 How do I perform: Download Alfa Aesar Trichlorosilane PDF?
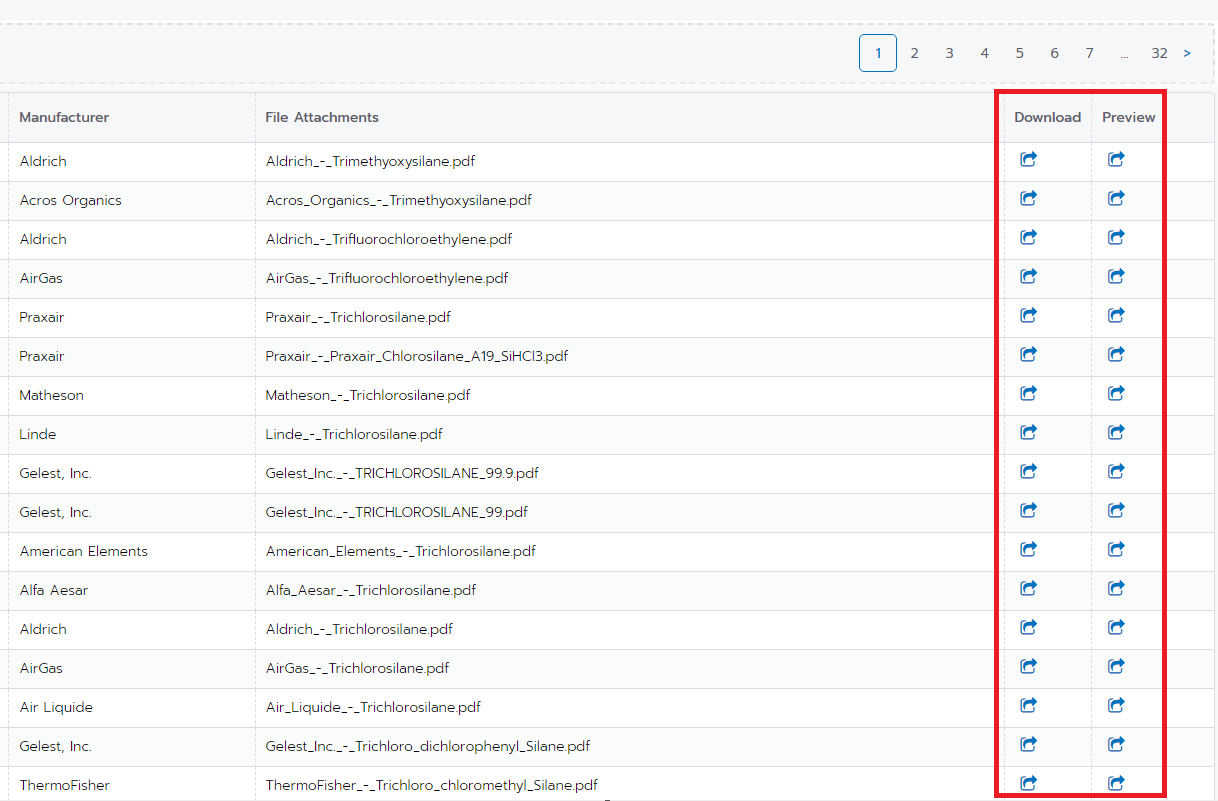click(x=1028, y=588)
